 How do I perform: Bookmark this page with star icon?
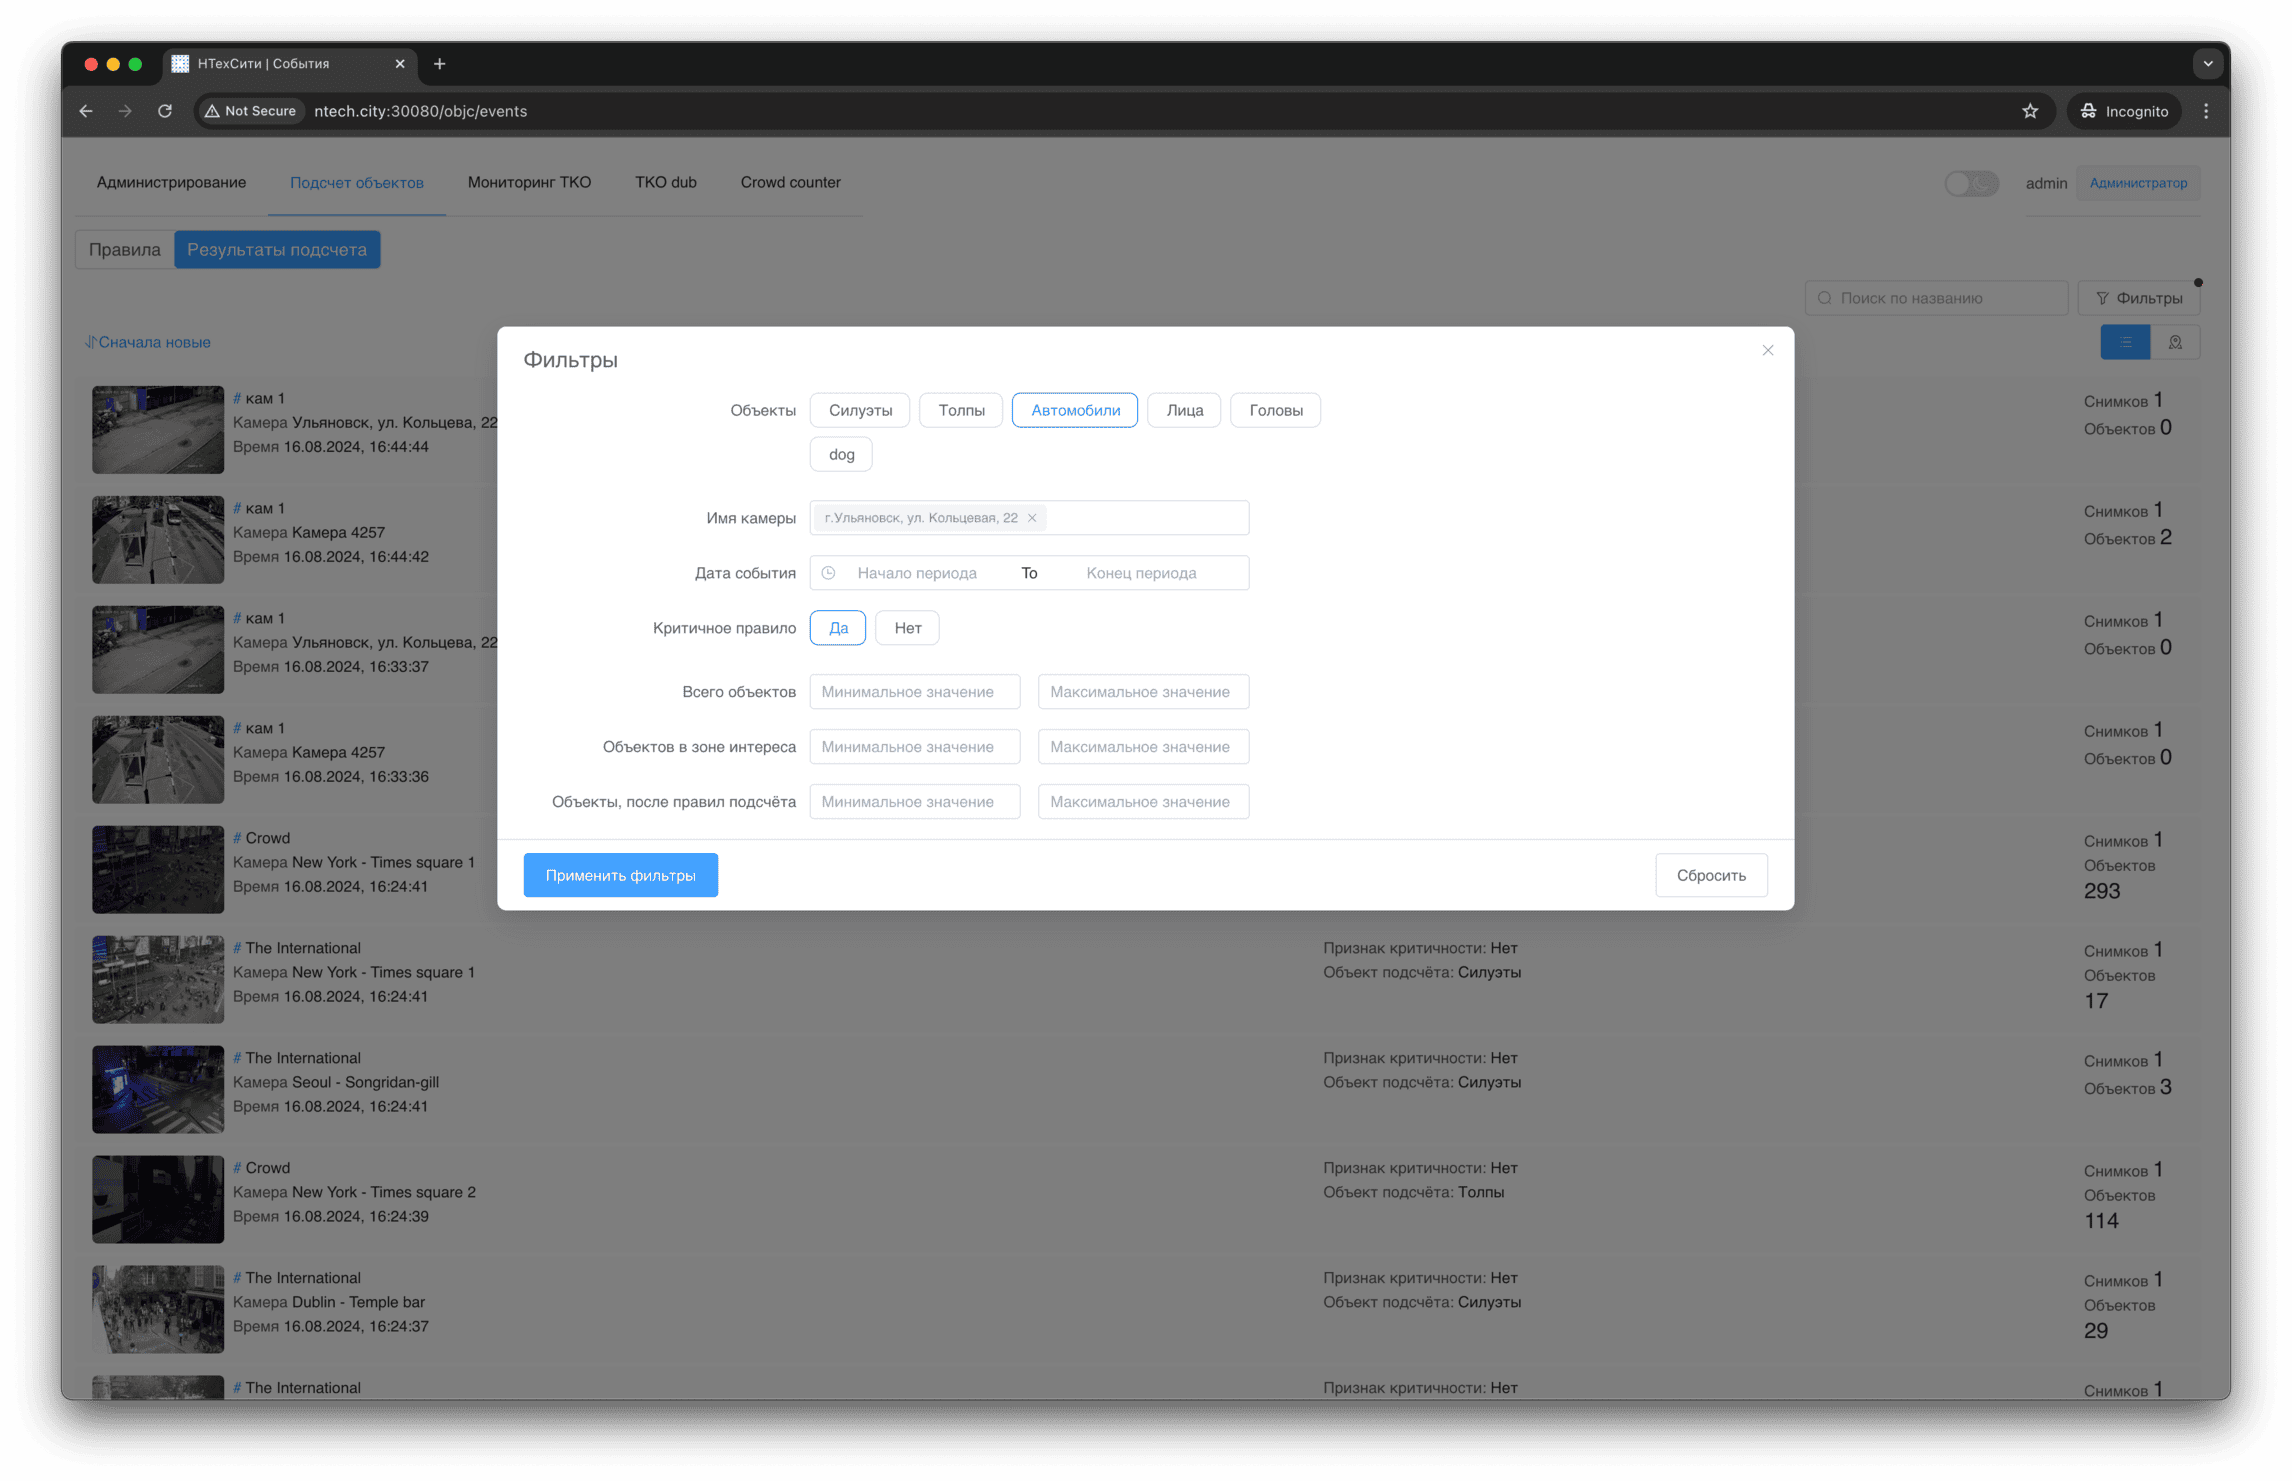point(2029,111)
